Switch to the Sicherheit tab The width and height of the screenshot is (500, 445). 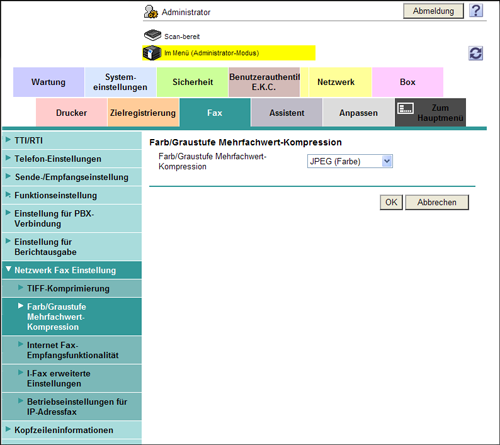pos(192,82)
